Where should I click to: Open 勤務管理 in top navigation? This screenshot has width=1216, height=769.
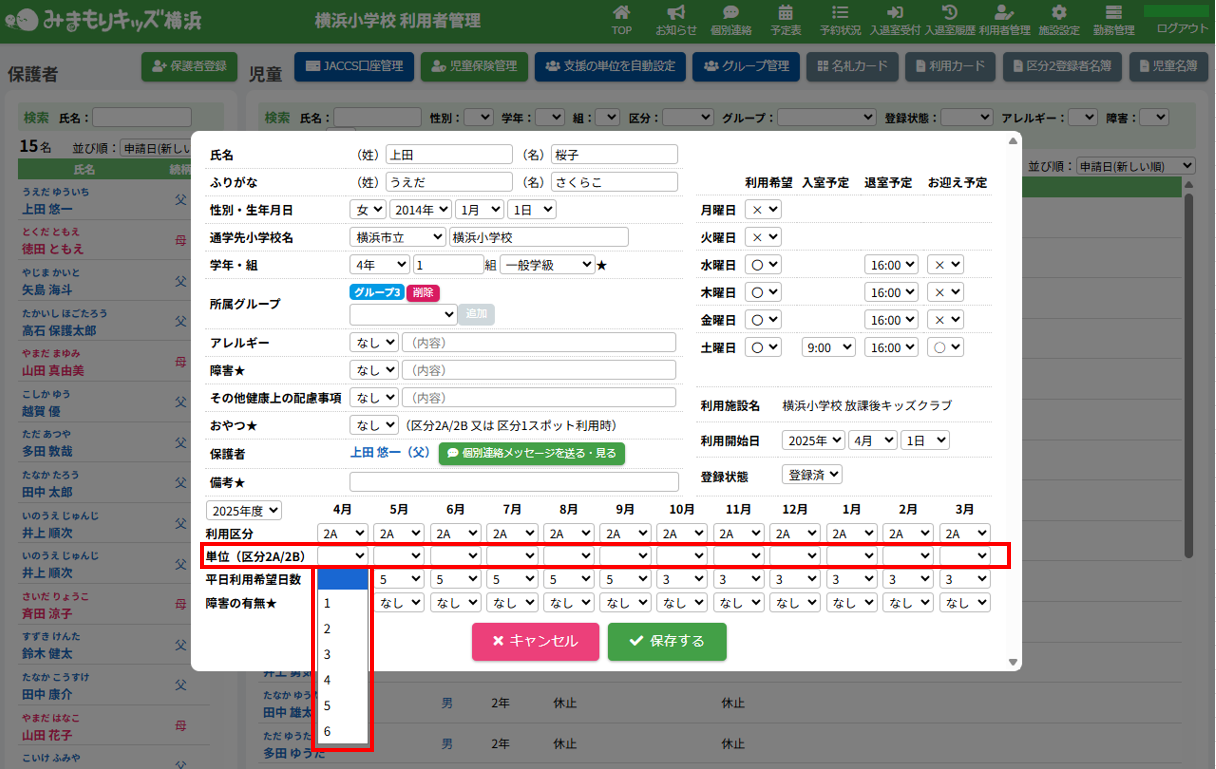coord(1113,20)
